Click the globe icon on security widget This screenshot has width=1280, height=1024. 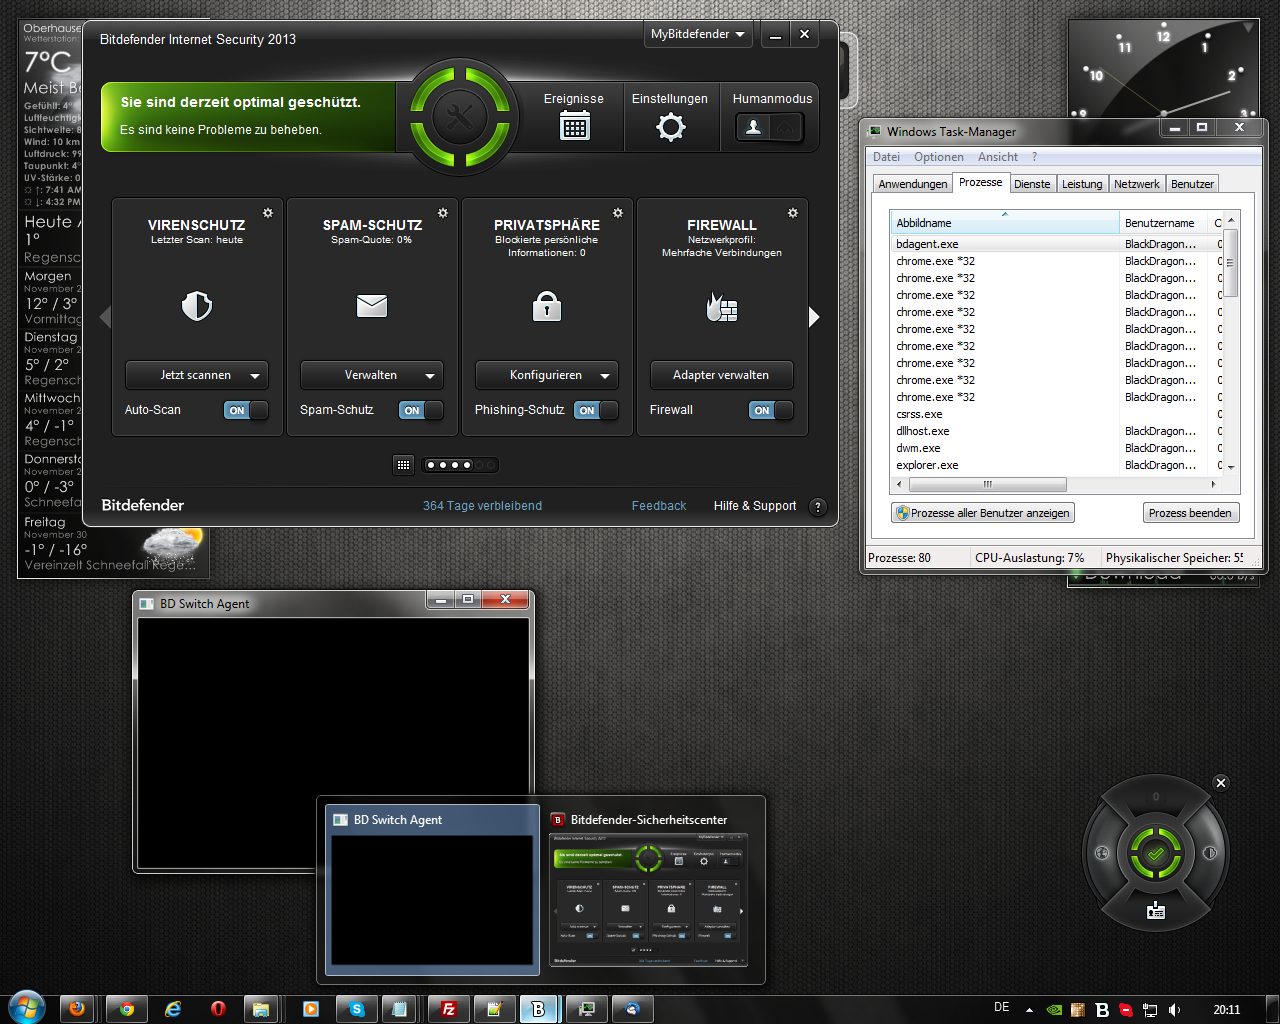[1102, 853]
